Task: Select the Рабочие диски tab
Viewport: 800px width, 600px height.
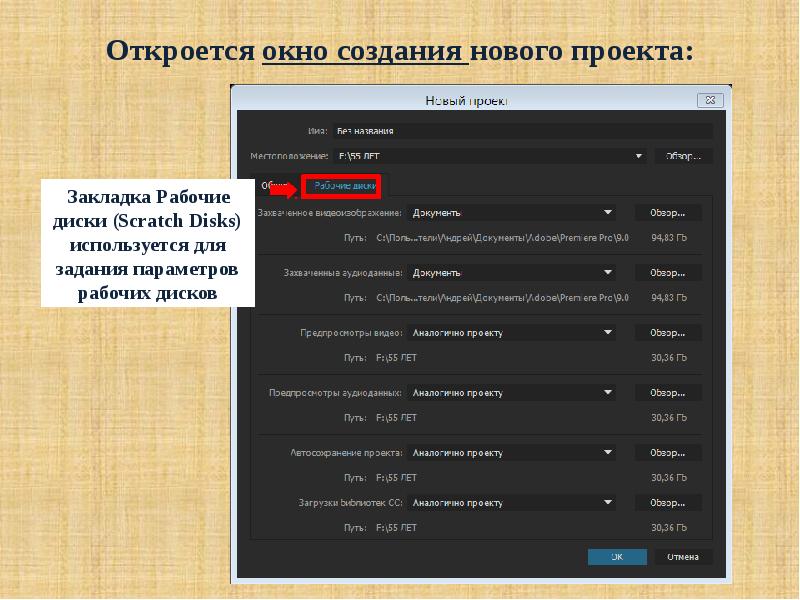Action: [x=342, y=185]
